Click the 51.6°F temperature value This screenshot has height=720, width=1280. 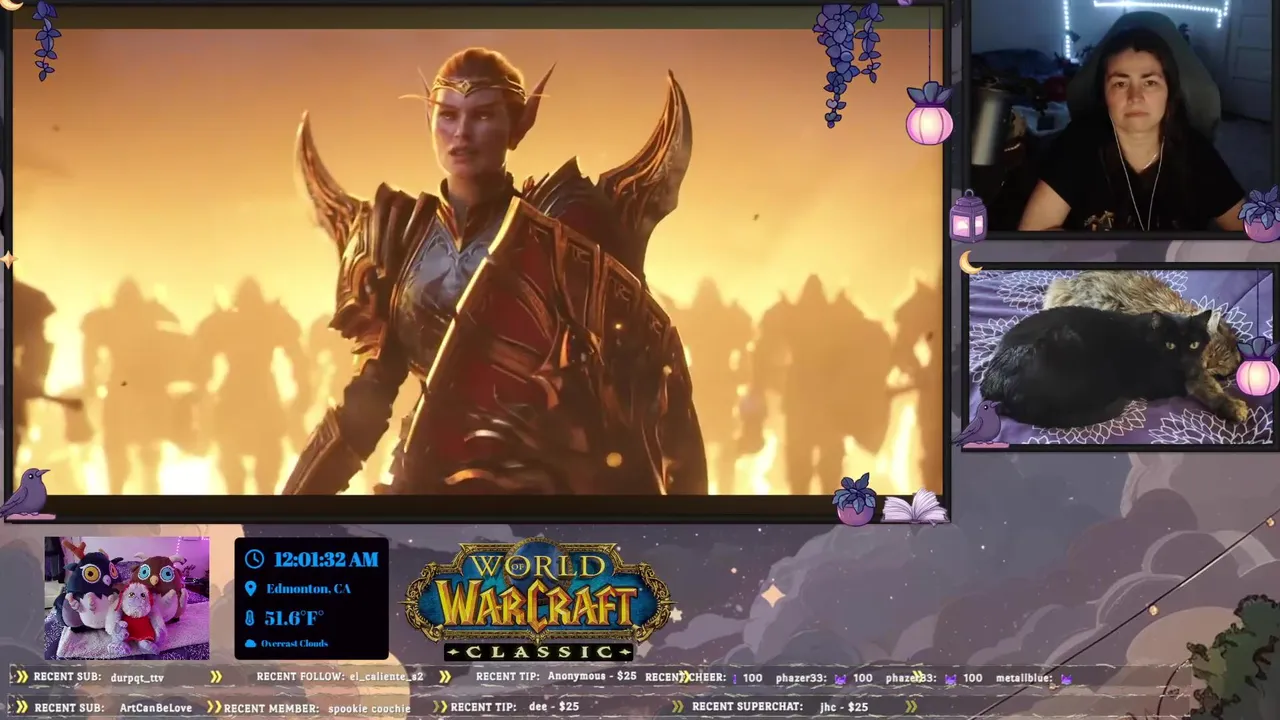(x=294, y=618)
